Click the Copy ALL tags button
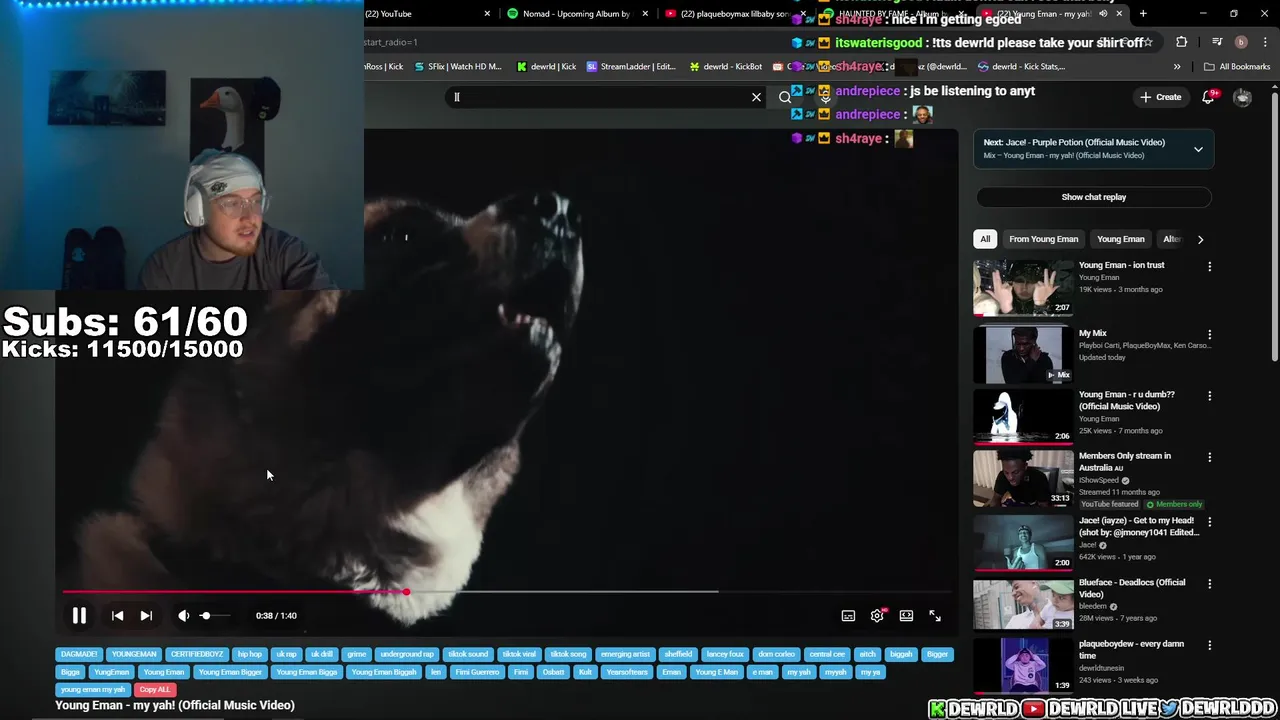Image resolution: width=1280 pixels, height=720 pixels. pyautogui.click(x=155, y=690)
